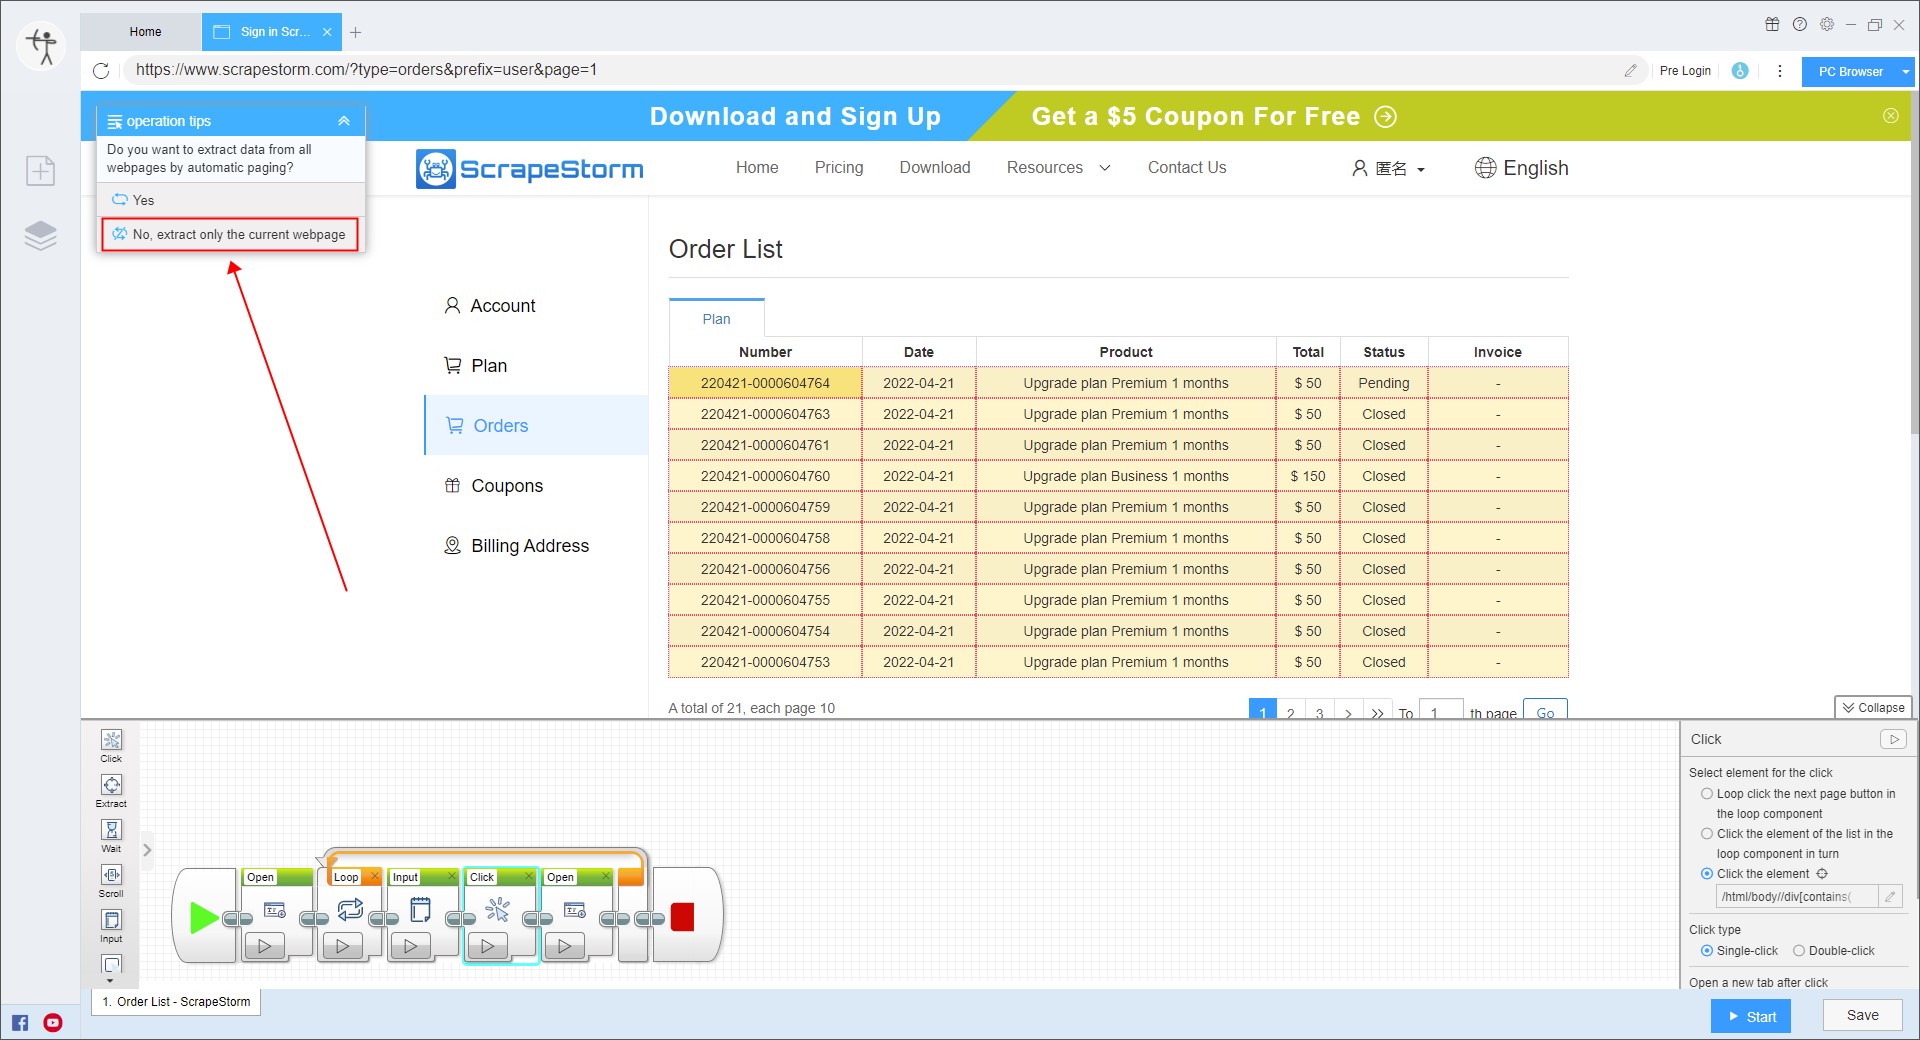Open the Download menu item
The height and width of the screenshot is (1040, 1920).
click(x=934, y=168)
